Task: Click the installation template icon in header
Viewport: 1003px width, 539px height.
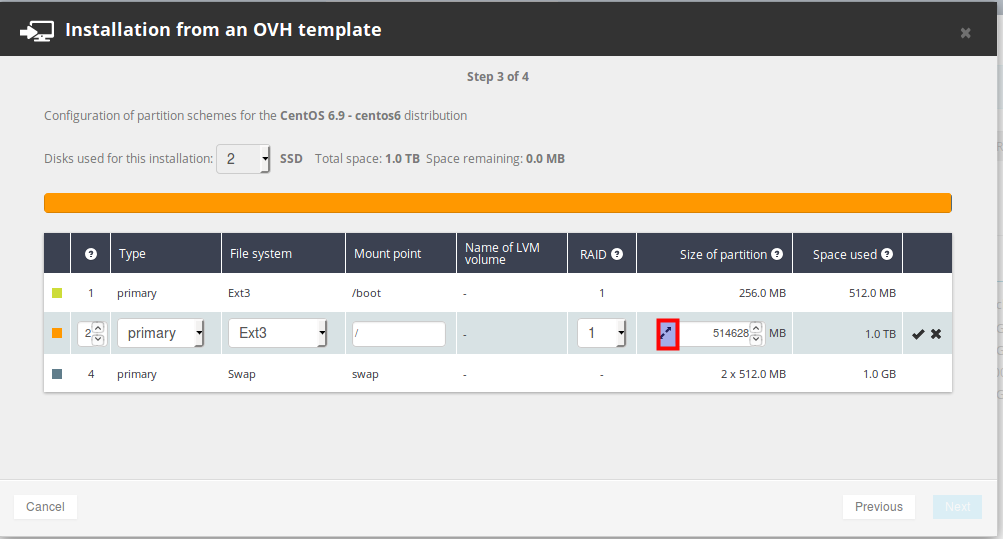Action: pyautogui.click(x=37, y=30)
